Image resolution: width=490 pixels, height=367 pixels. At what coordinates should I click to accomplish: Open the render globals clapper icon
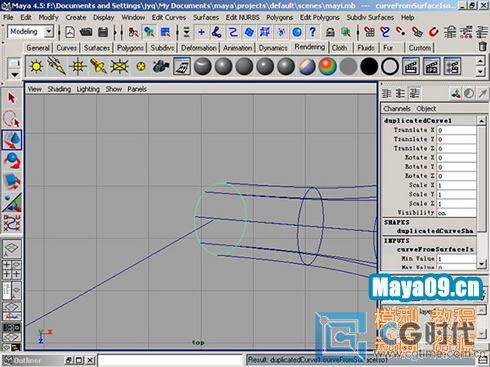point(452,66)
